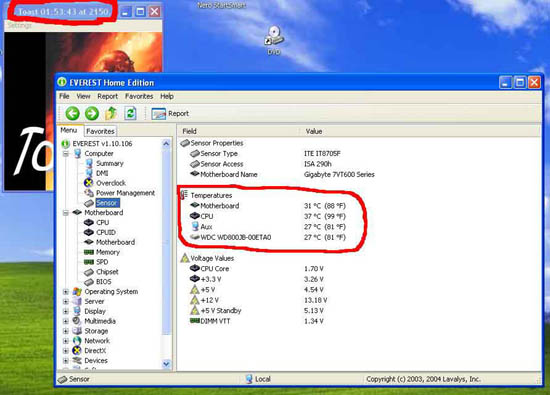Select the Overclock tree item
550x395 pixels.
pos(111,183)
